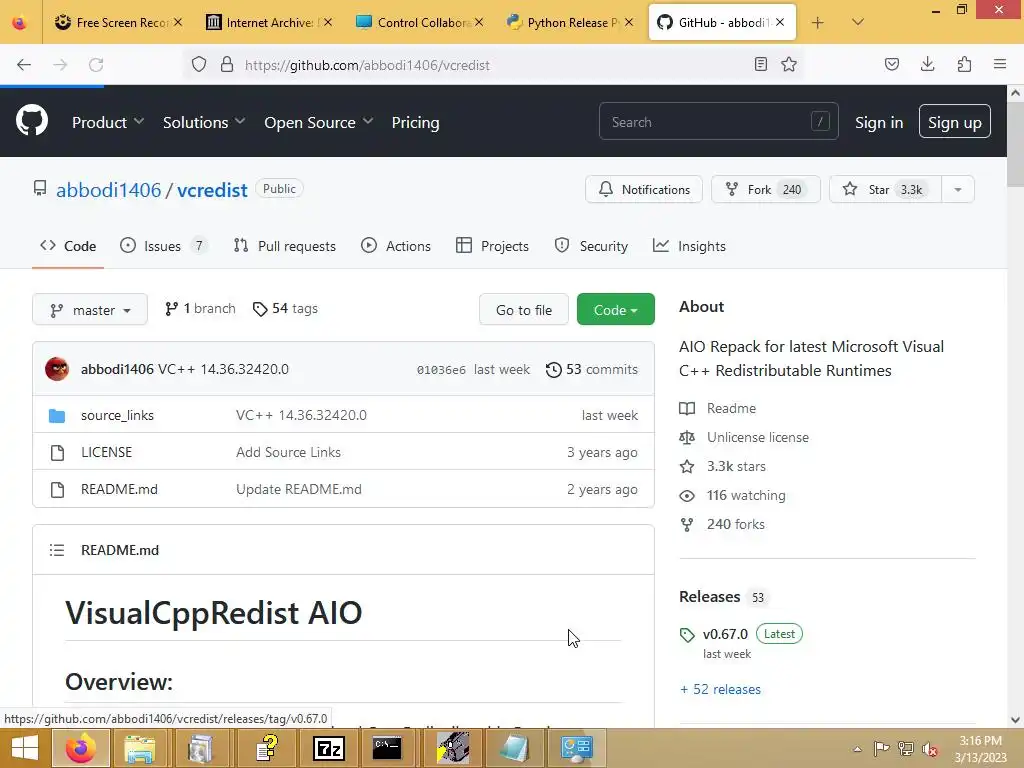Click the commit hash 01036e6
Viewport: 1024px width, 768px height.
coord(441,370)
